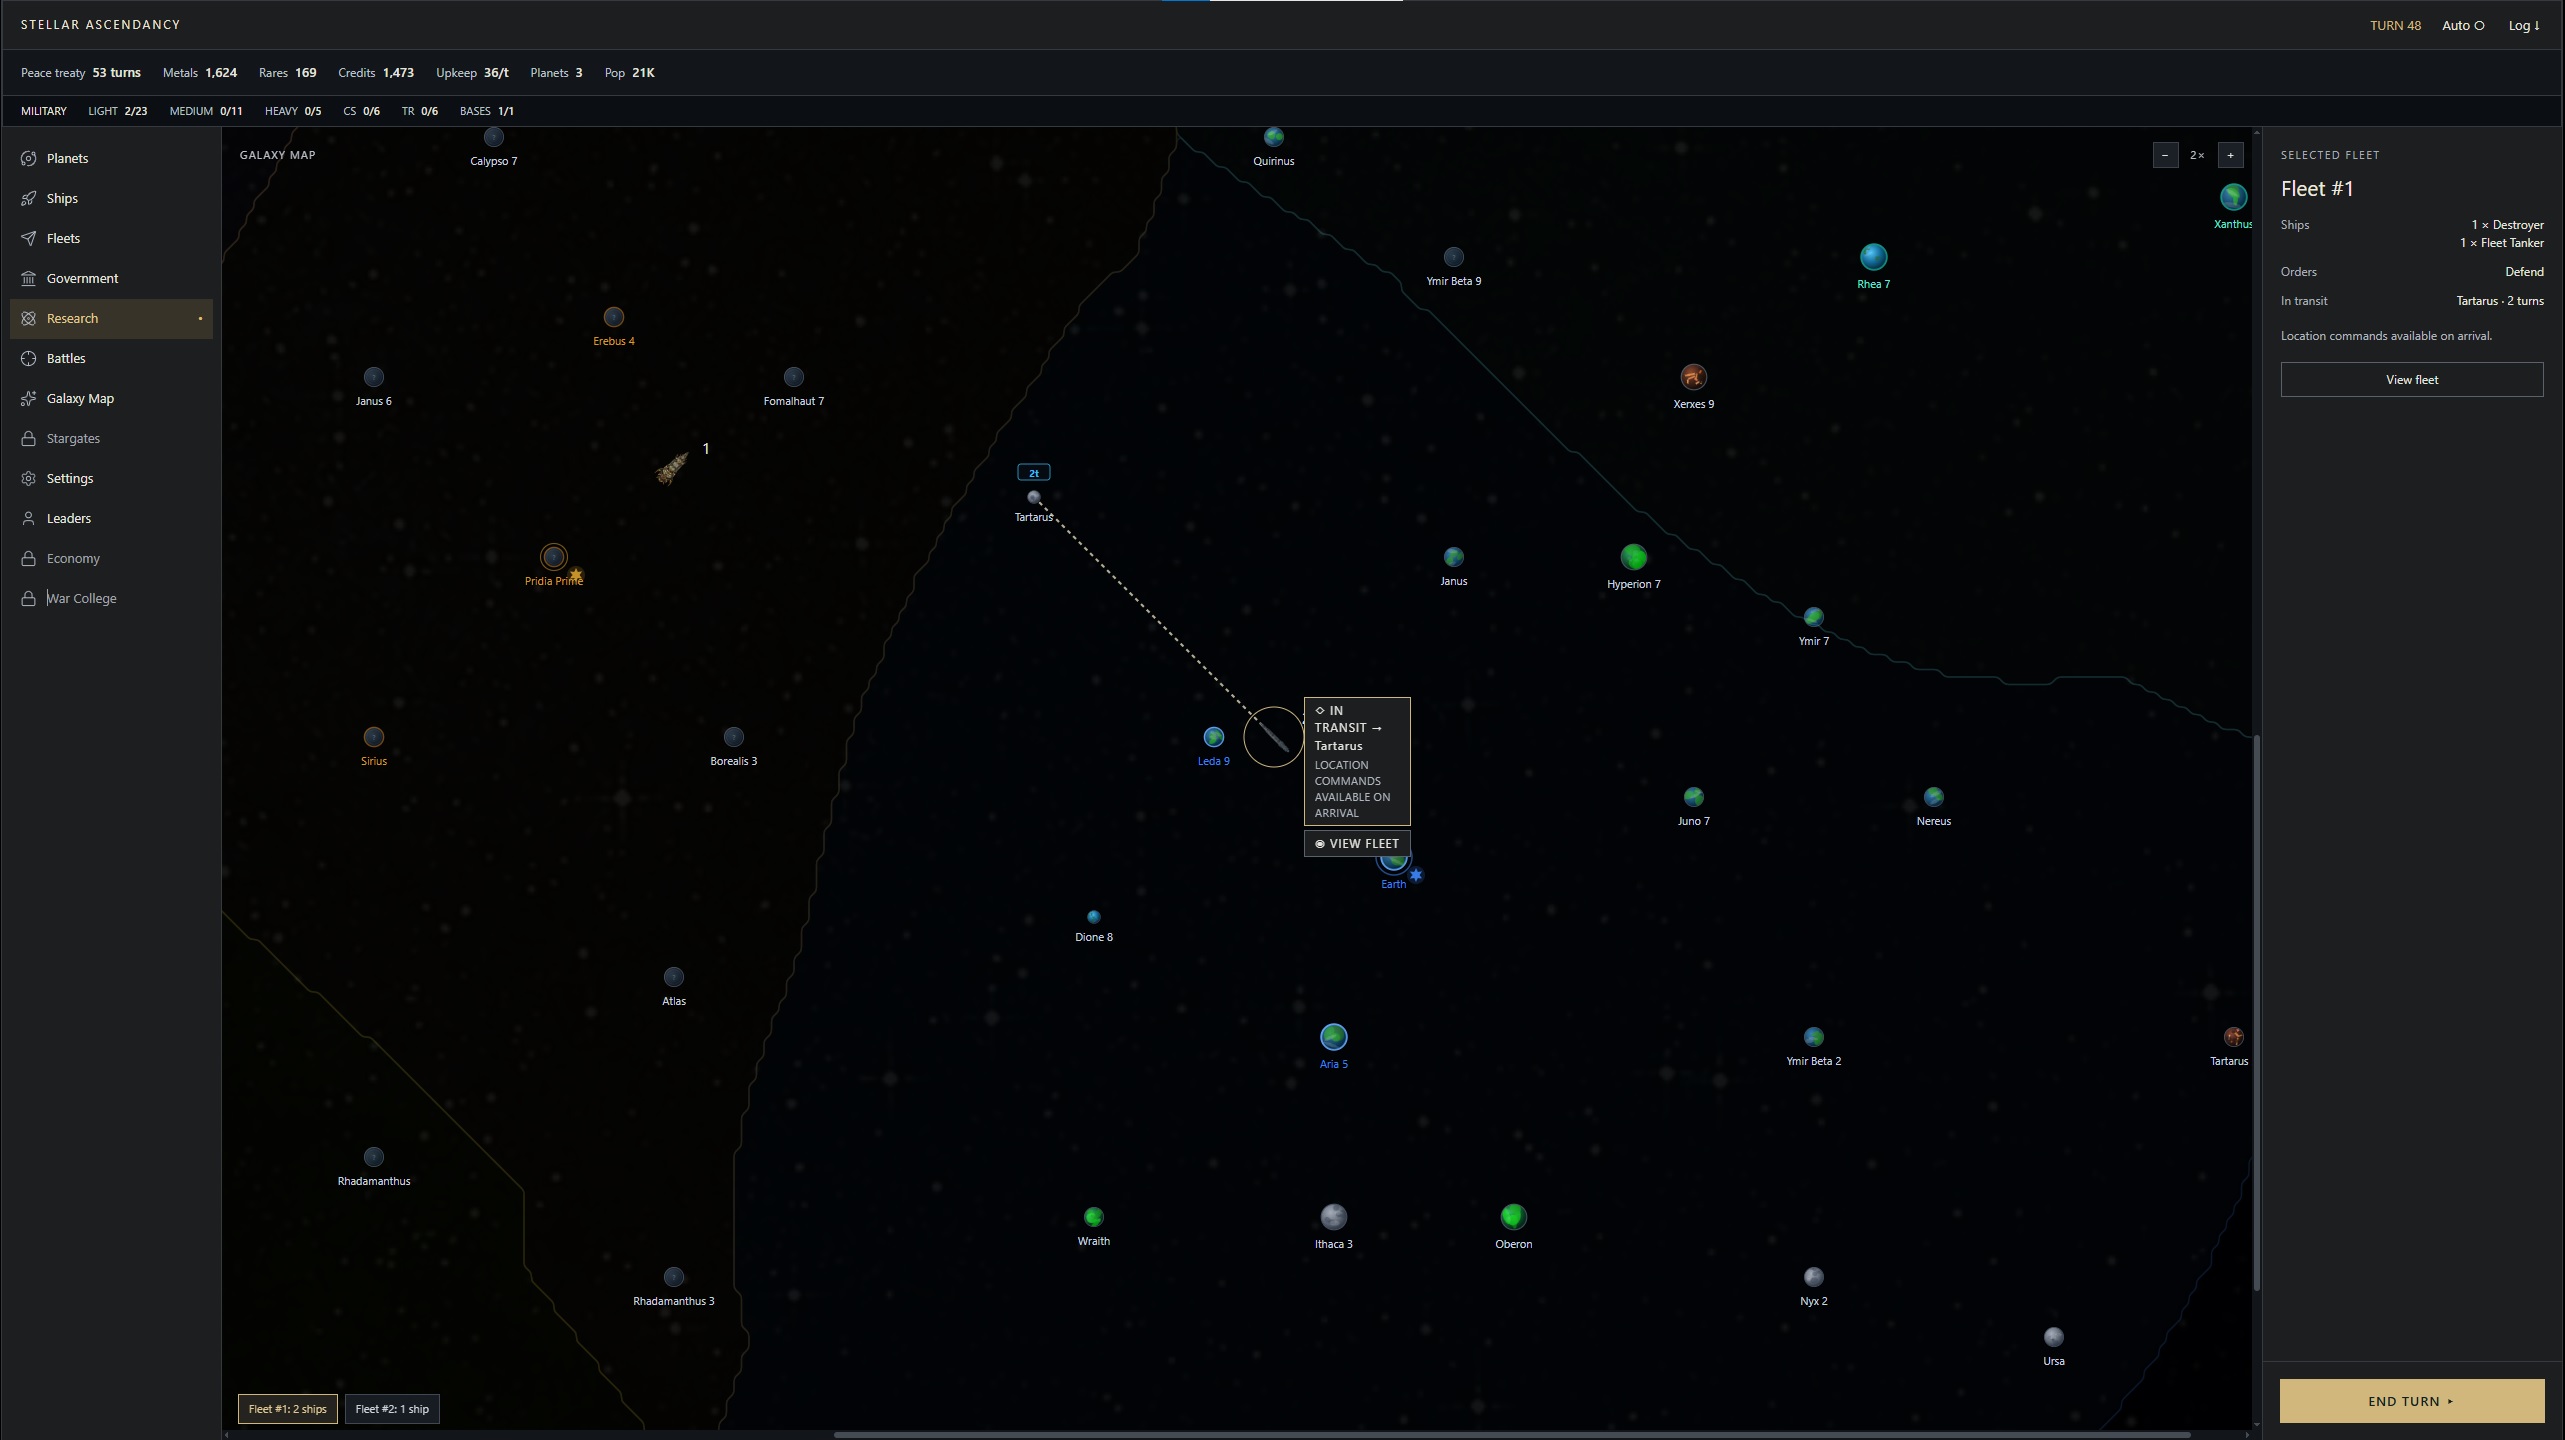
Task: Click the locked Stargates padlock icon
Action: point(29,438)
